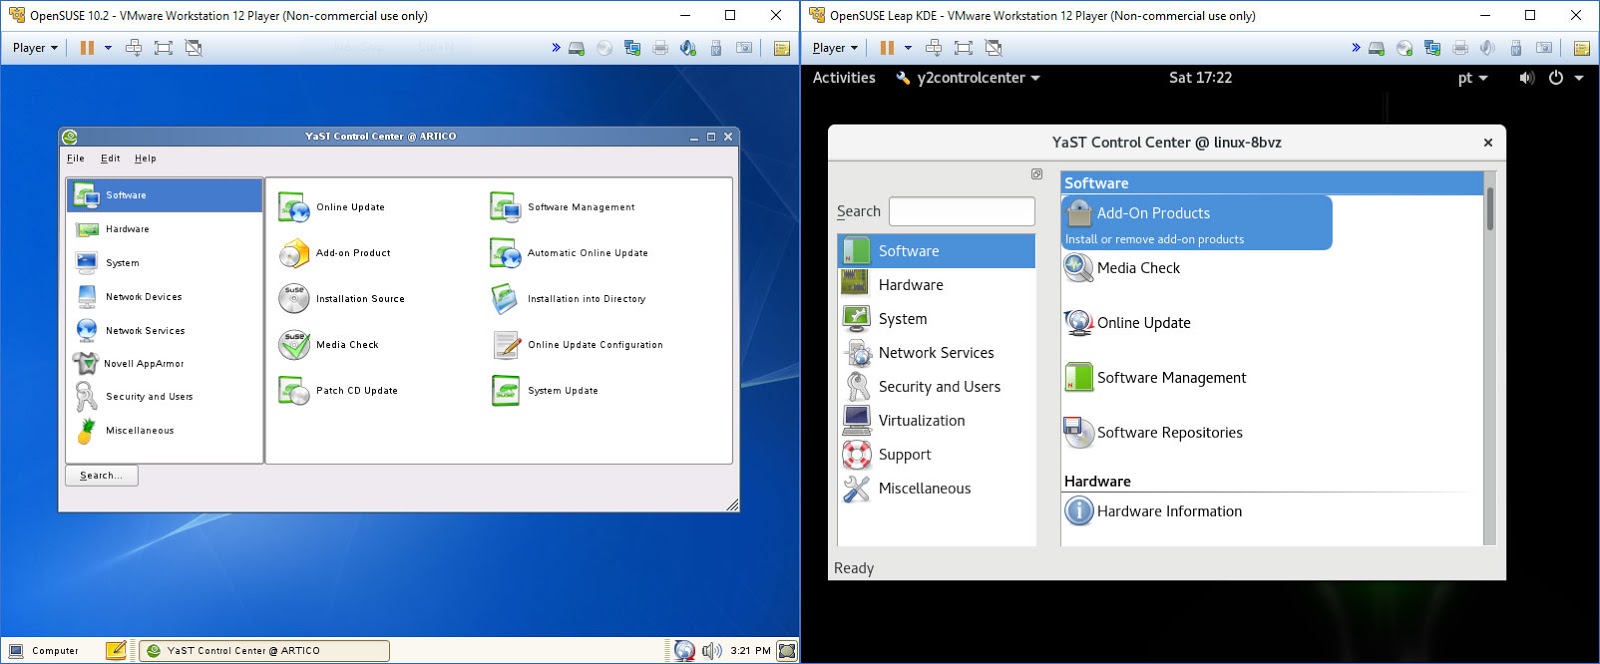
Task: Open Activities overview in GNOME
Action: tap(844, 78)
